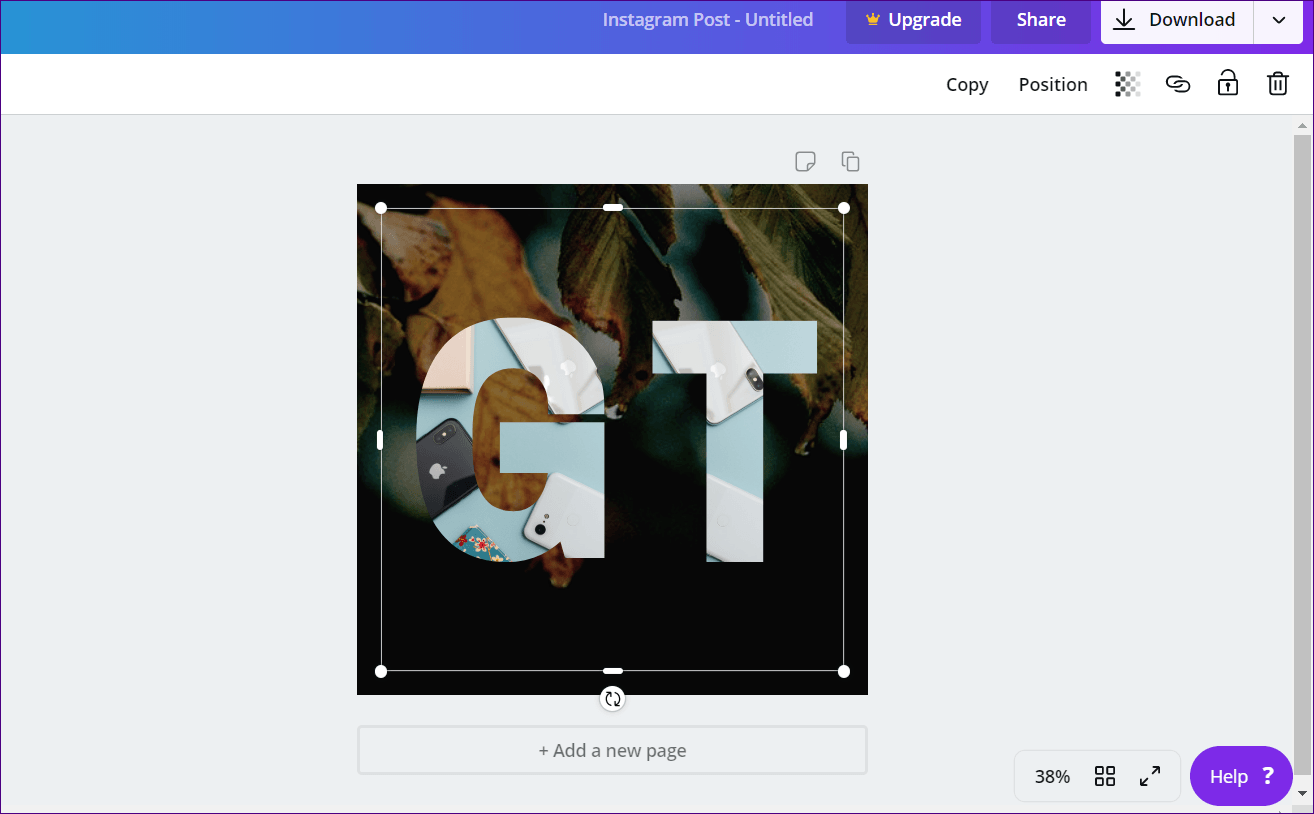The width and height of the screenshot is (1314, 814).
Task: Click the right-middle edge handle
Action: tap(844, 440)
